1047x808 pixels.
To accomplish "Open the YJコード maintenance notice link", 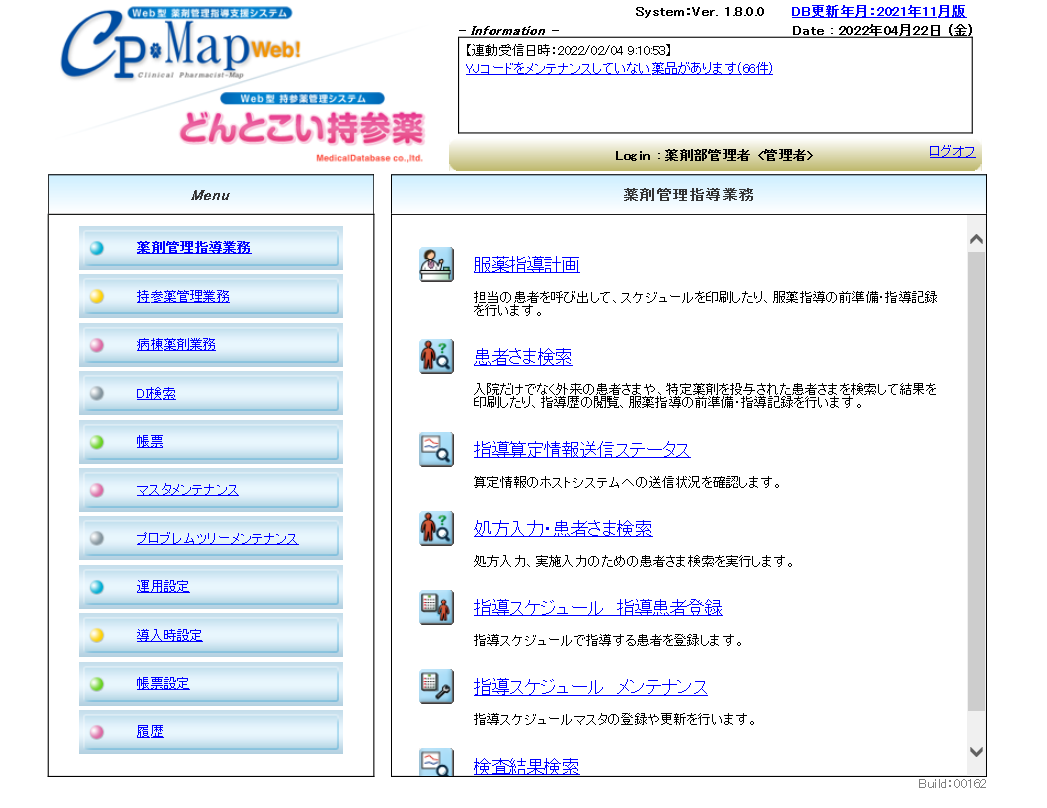I will (619, 68).
